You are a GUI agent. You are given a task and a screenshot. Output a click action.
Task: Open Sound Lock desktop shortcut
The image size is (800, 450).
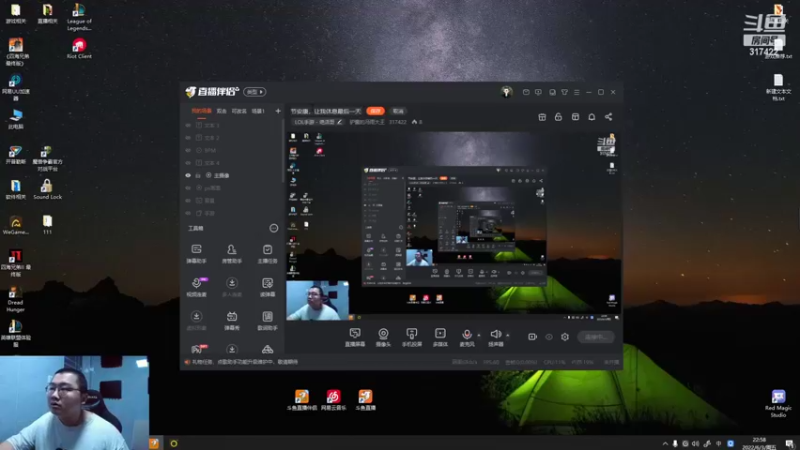(x=47, y=189)
